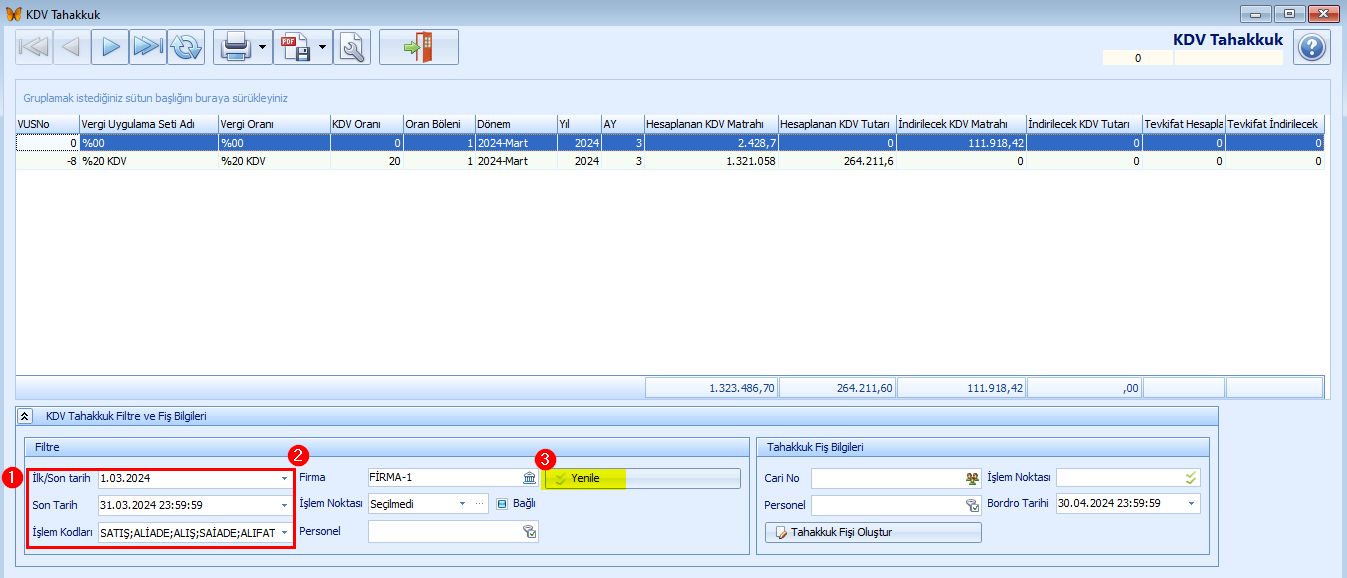Open the printer options dropdown arrow

(x=262, y=47)
